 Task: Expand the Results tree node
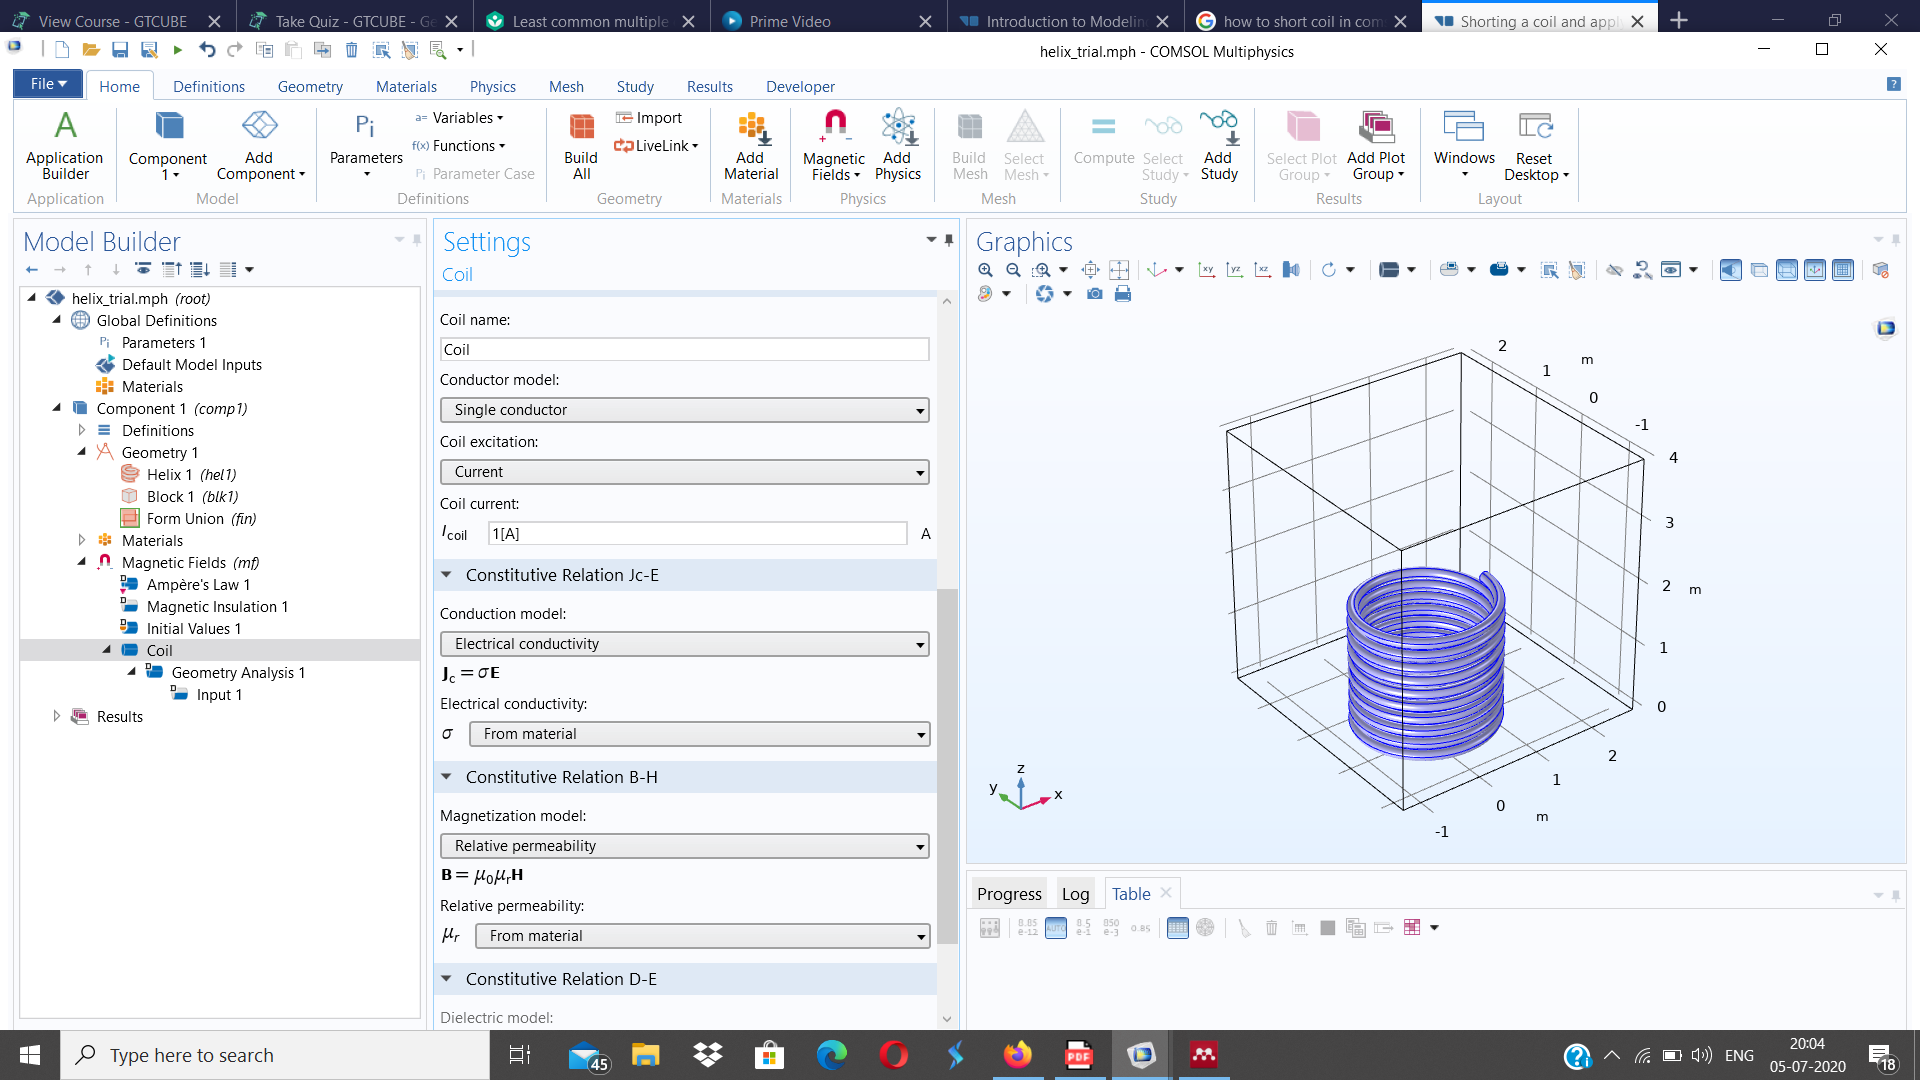[x=57, y=716]
